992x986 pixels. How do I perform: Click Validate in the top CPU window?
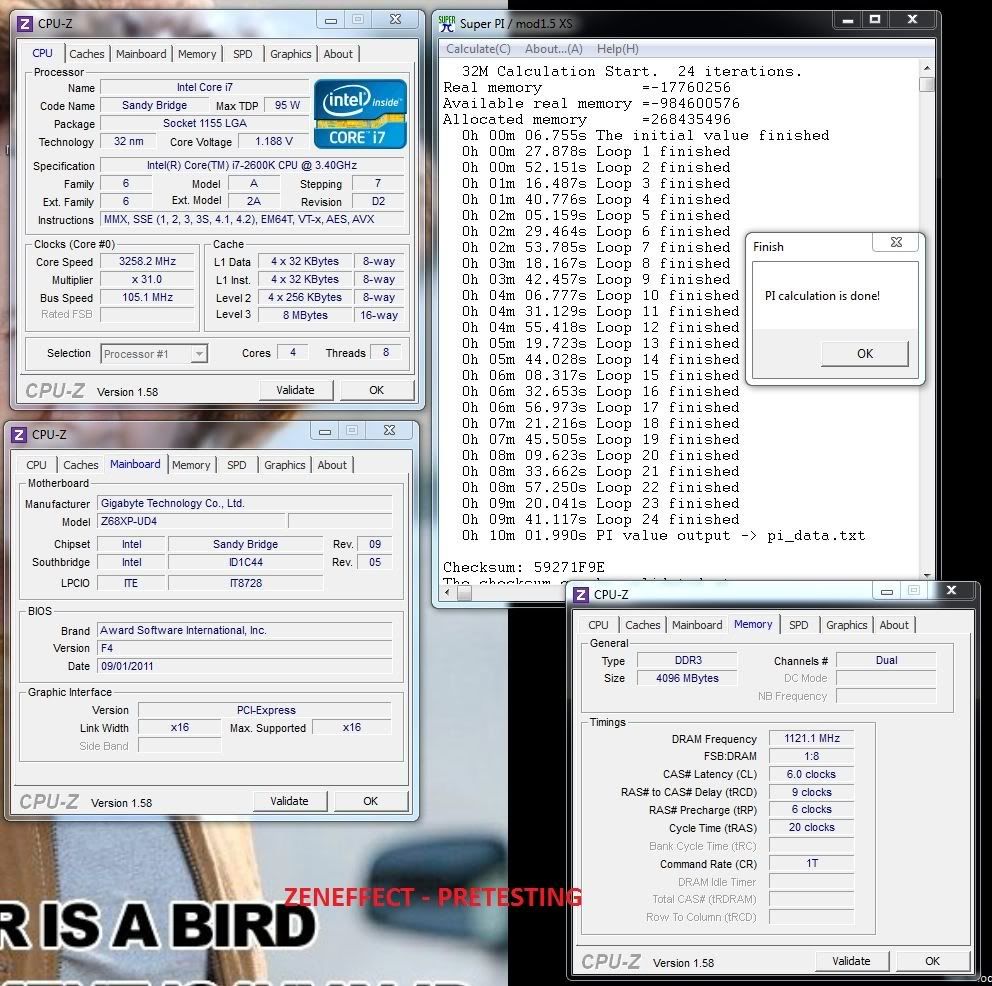pyautogui.click(x=295, y=391)
